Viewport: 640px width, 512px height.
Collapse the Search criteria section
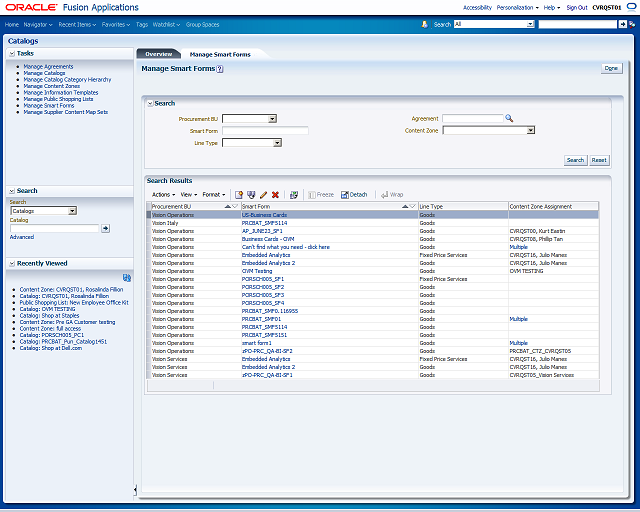150,104
